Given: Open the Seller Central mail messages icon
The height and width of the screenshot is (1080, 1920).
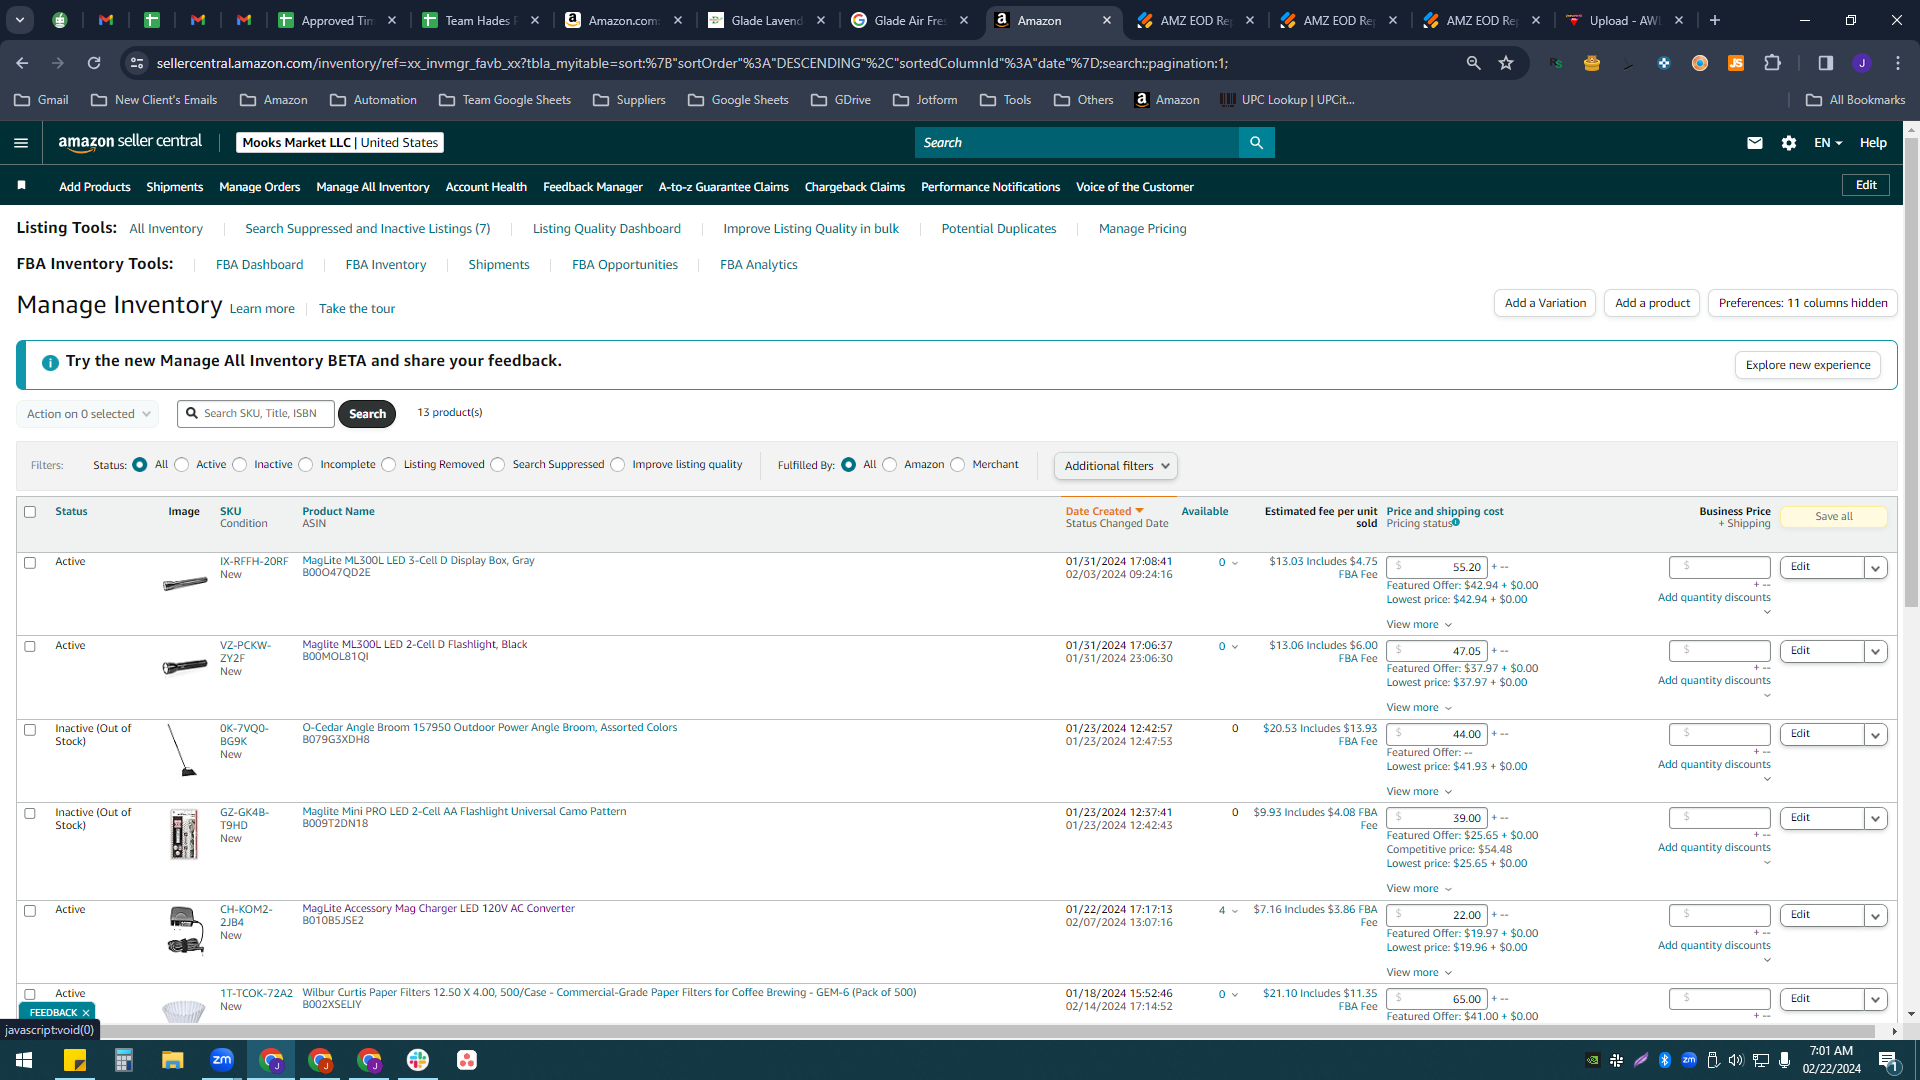Looking at the screenshot, I should click(1754, 143).
